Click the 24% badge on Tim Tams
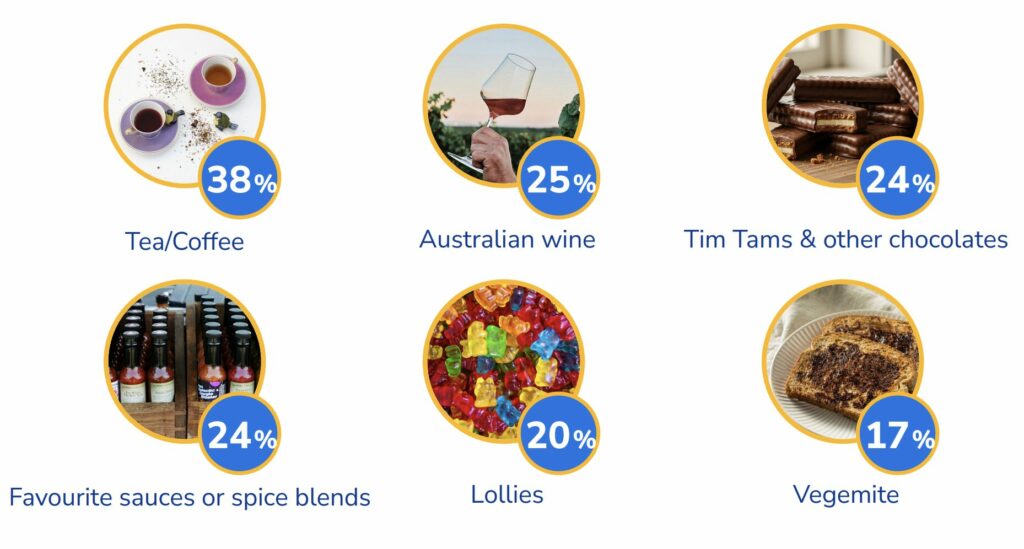Viewport: 1024px width, 549px height. [898, 180]
